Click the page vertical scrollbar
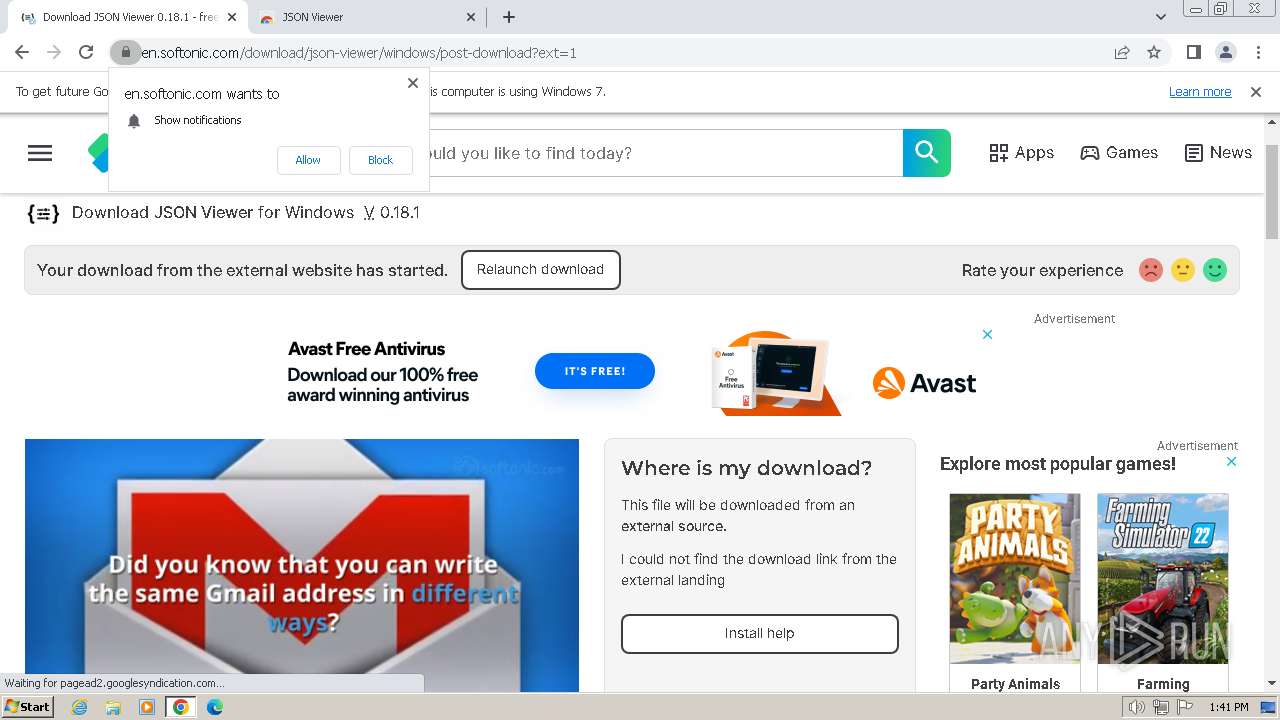 (x=1272, y=192)
